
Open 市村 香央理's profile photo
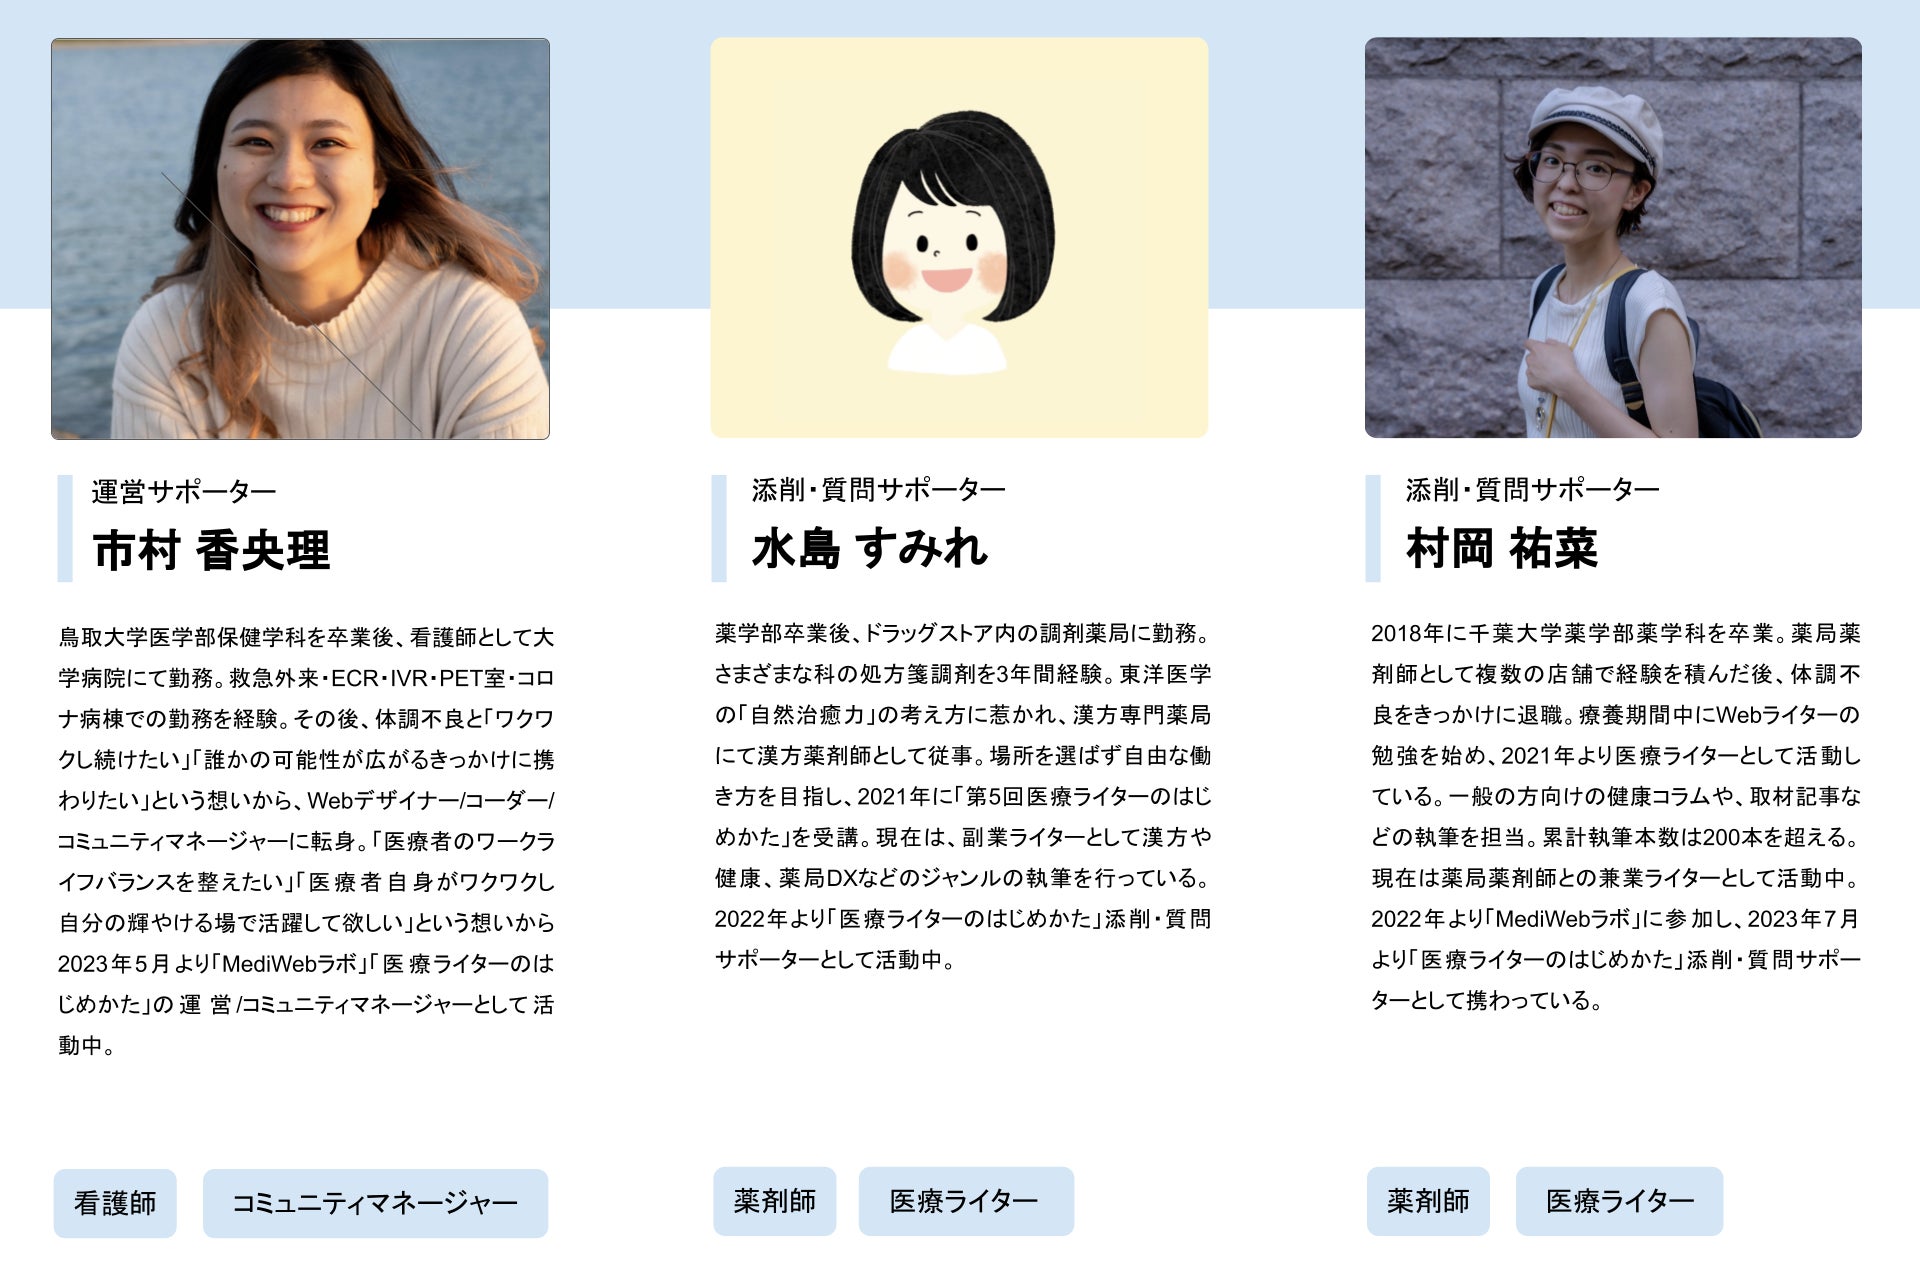(x=300, y=239)
